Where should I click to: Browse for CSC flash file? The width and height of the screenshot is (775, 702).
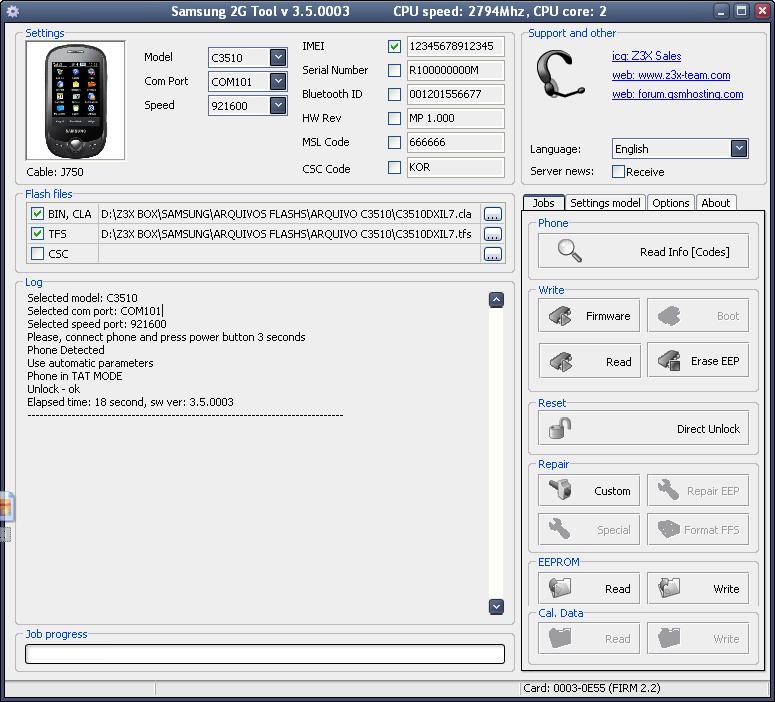tap(492, 254)
